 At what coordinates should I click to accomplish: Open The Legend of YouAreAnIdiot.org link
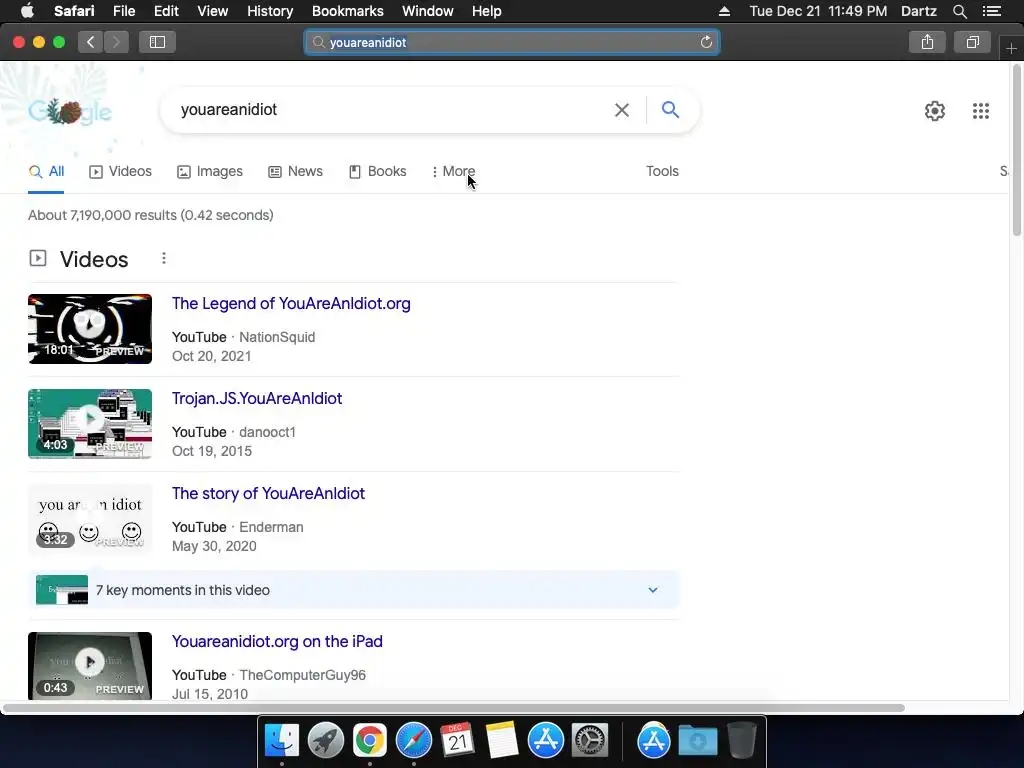click(x=291, y=304)
